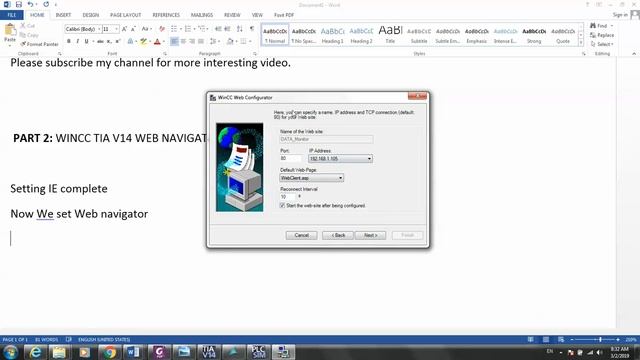Screen dimensions: 640x360
Task: Open Internet Explorer from taskbar
Action: (x=35, y=352)
